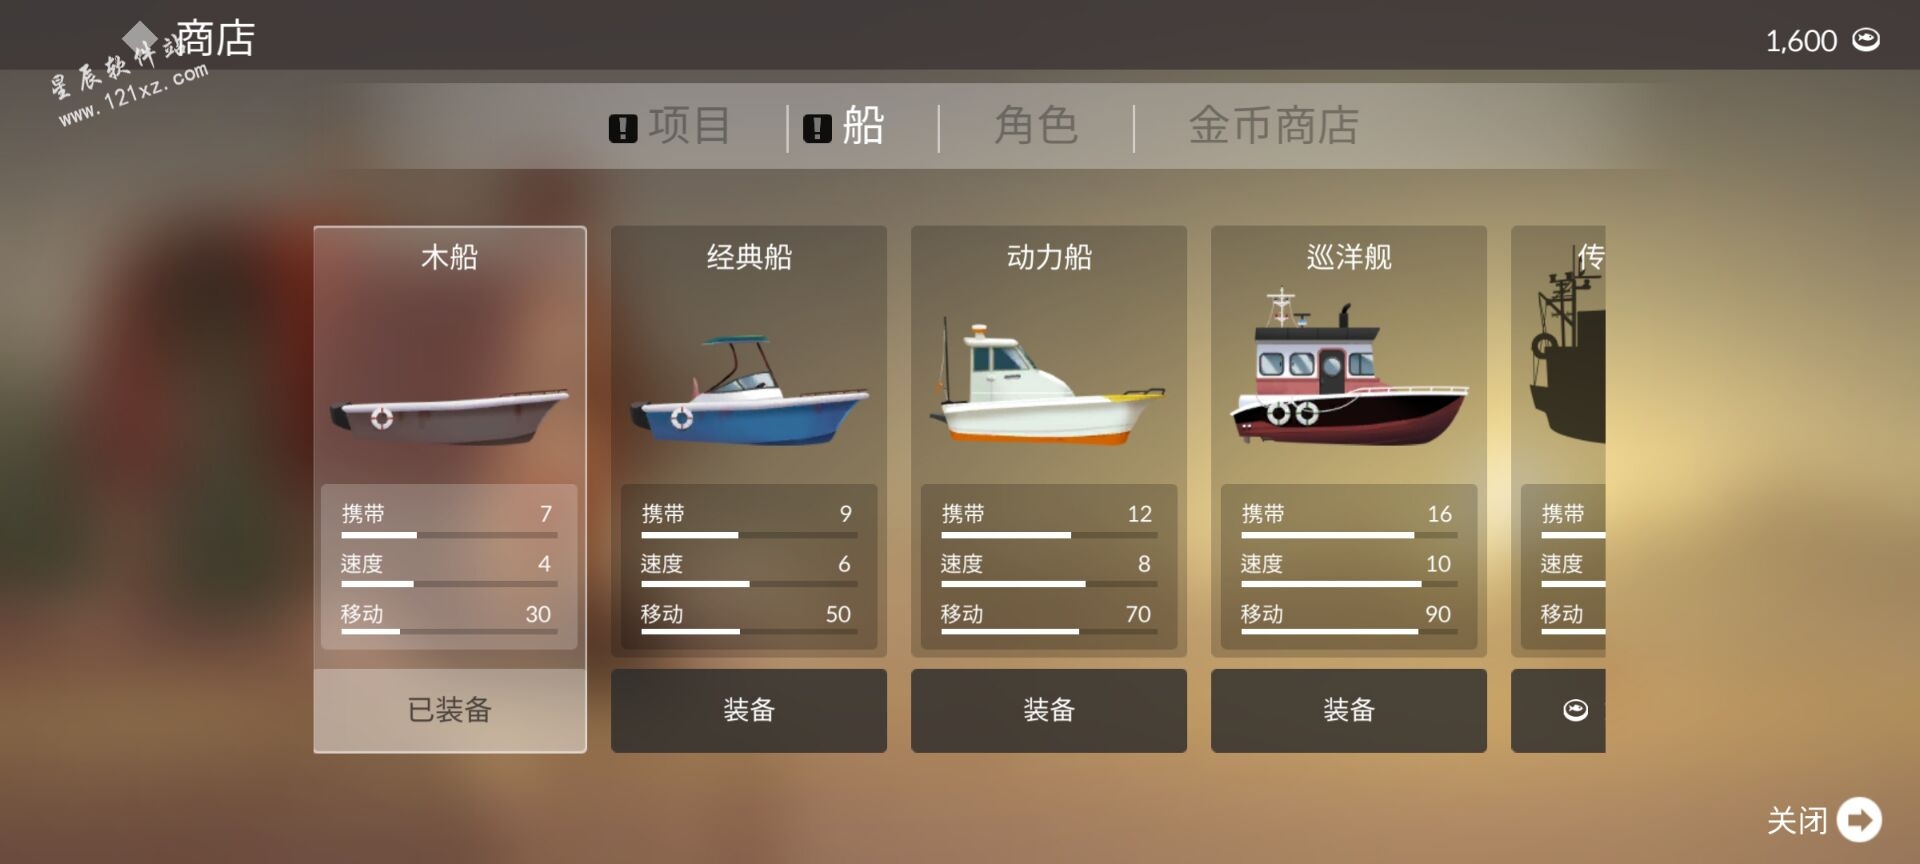The image size is (1920, 864).
Task: Select the red 巡洋舰 ship image
Action: tap(1349, 368)
